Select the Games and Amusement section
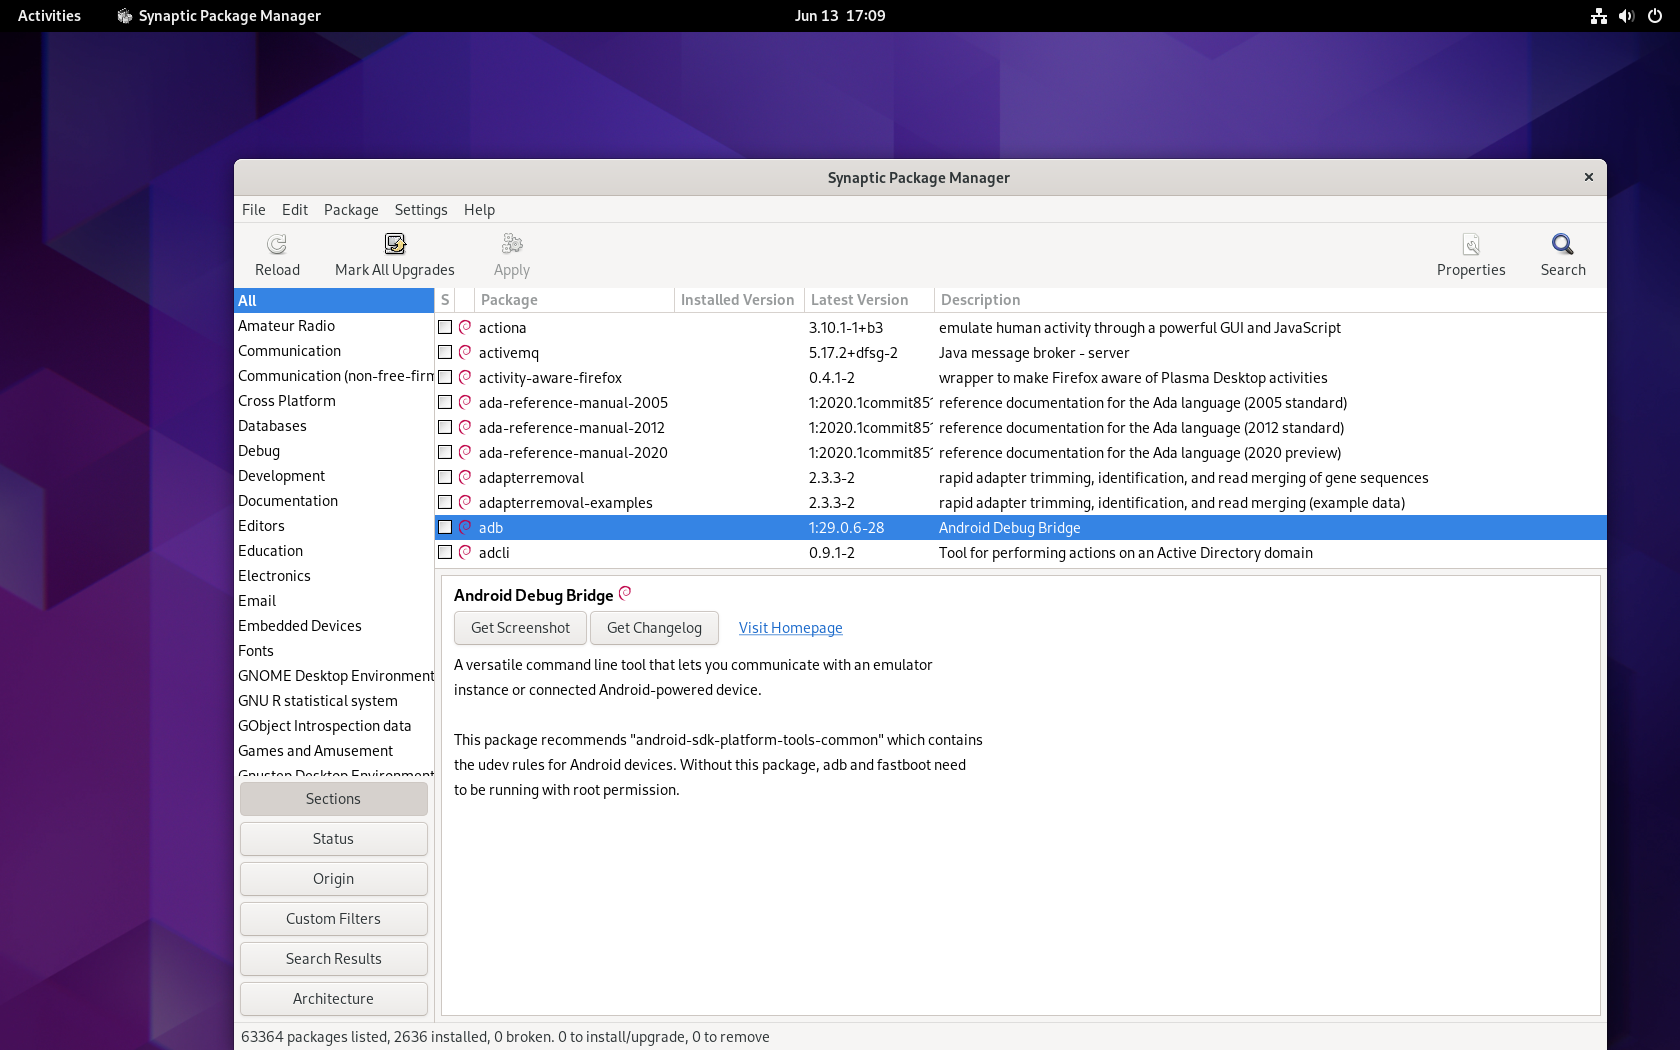 334,751
